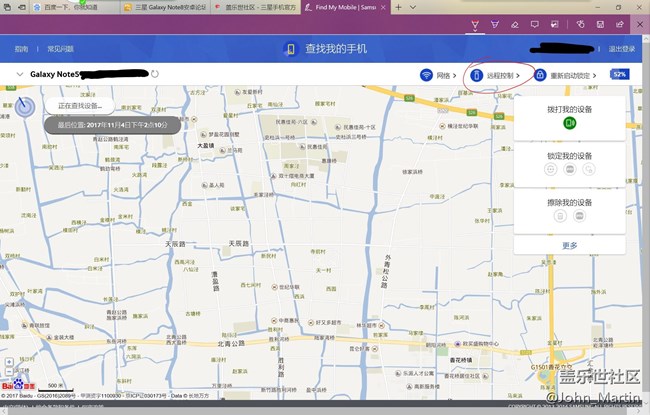
Task: Expand the Galaxy Note device dropdown chevron
Action: (19, 75)
